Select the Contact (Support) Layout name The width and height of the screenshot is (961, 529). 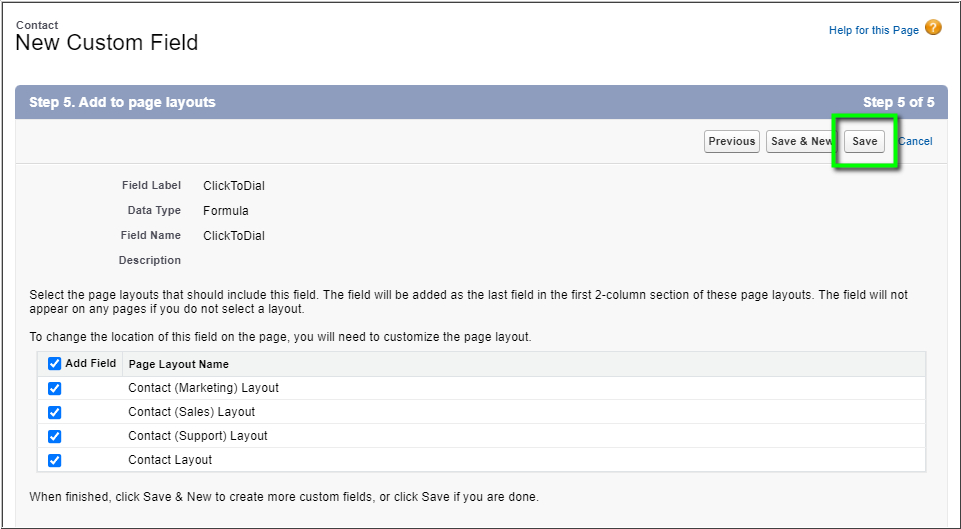[198, 436]
